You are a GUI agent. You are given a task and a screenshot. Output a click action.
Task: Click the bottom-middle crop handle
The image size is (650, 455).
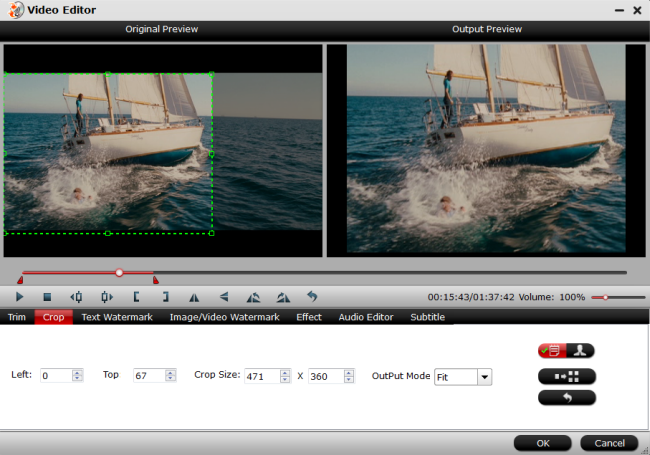click(108, 233)
